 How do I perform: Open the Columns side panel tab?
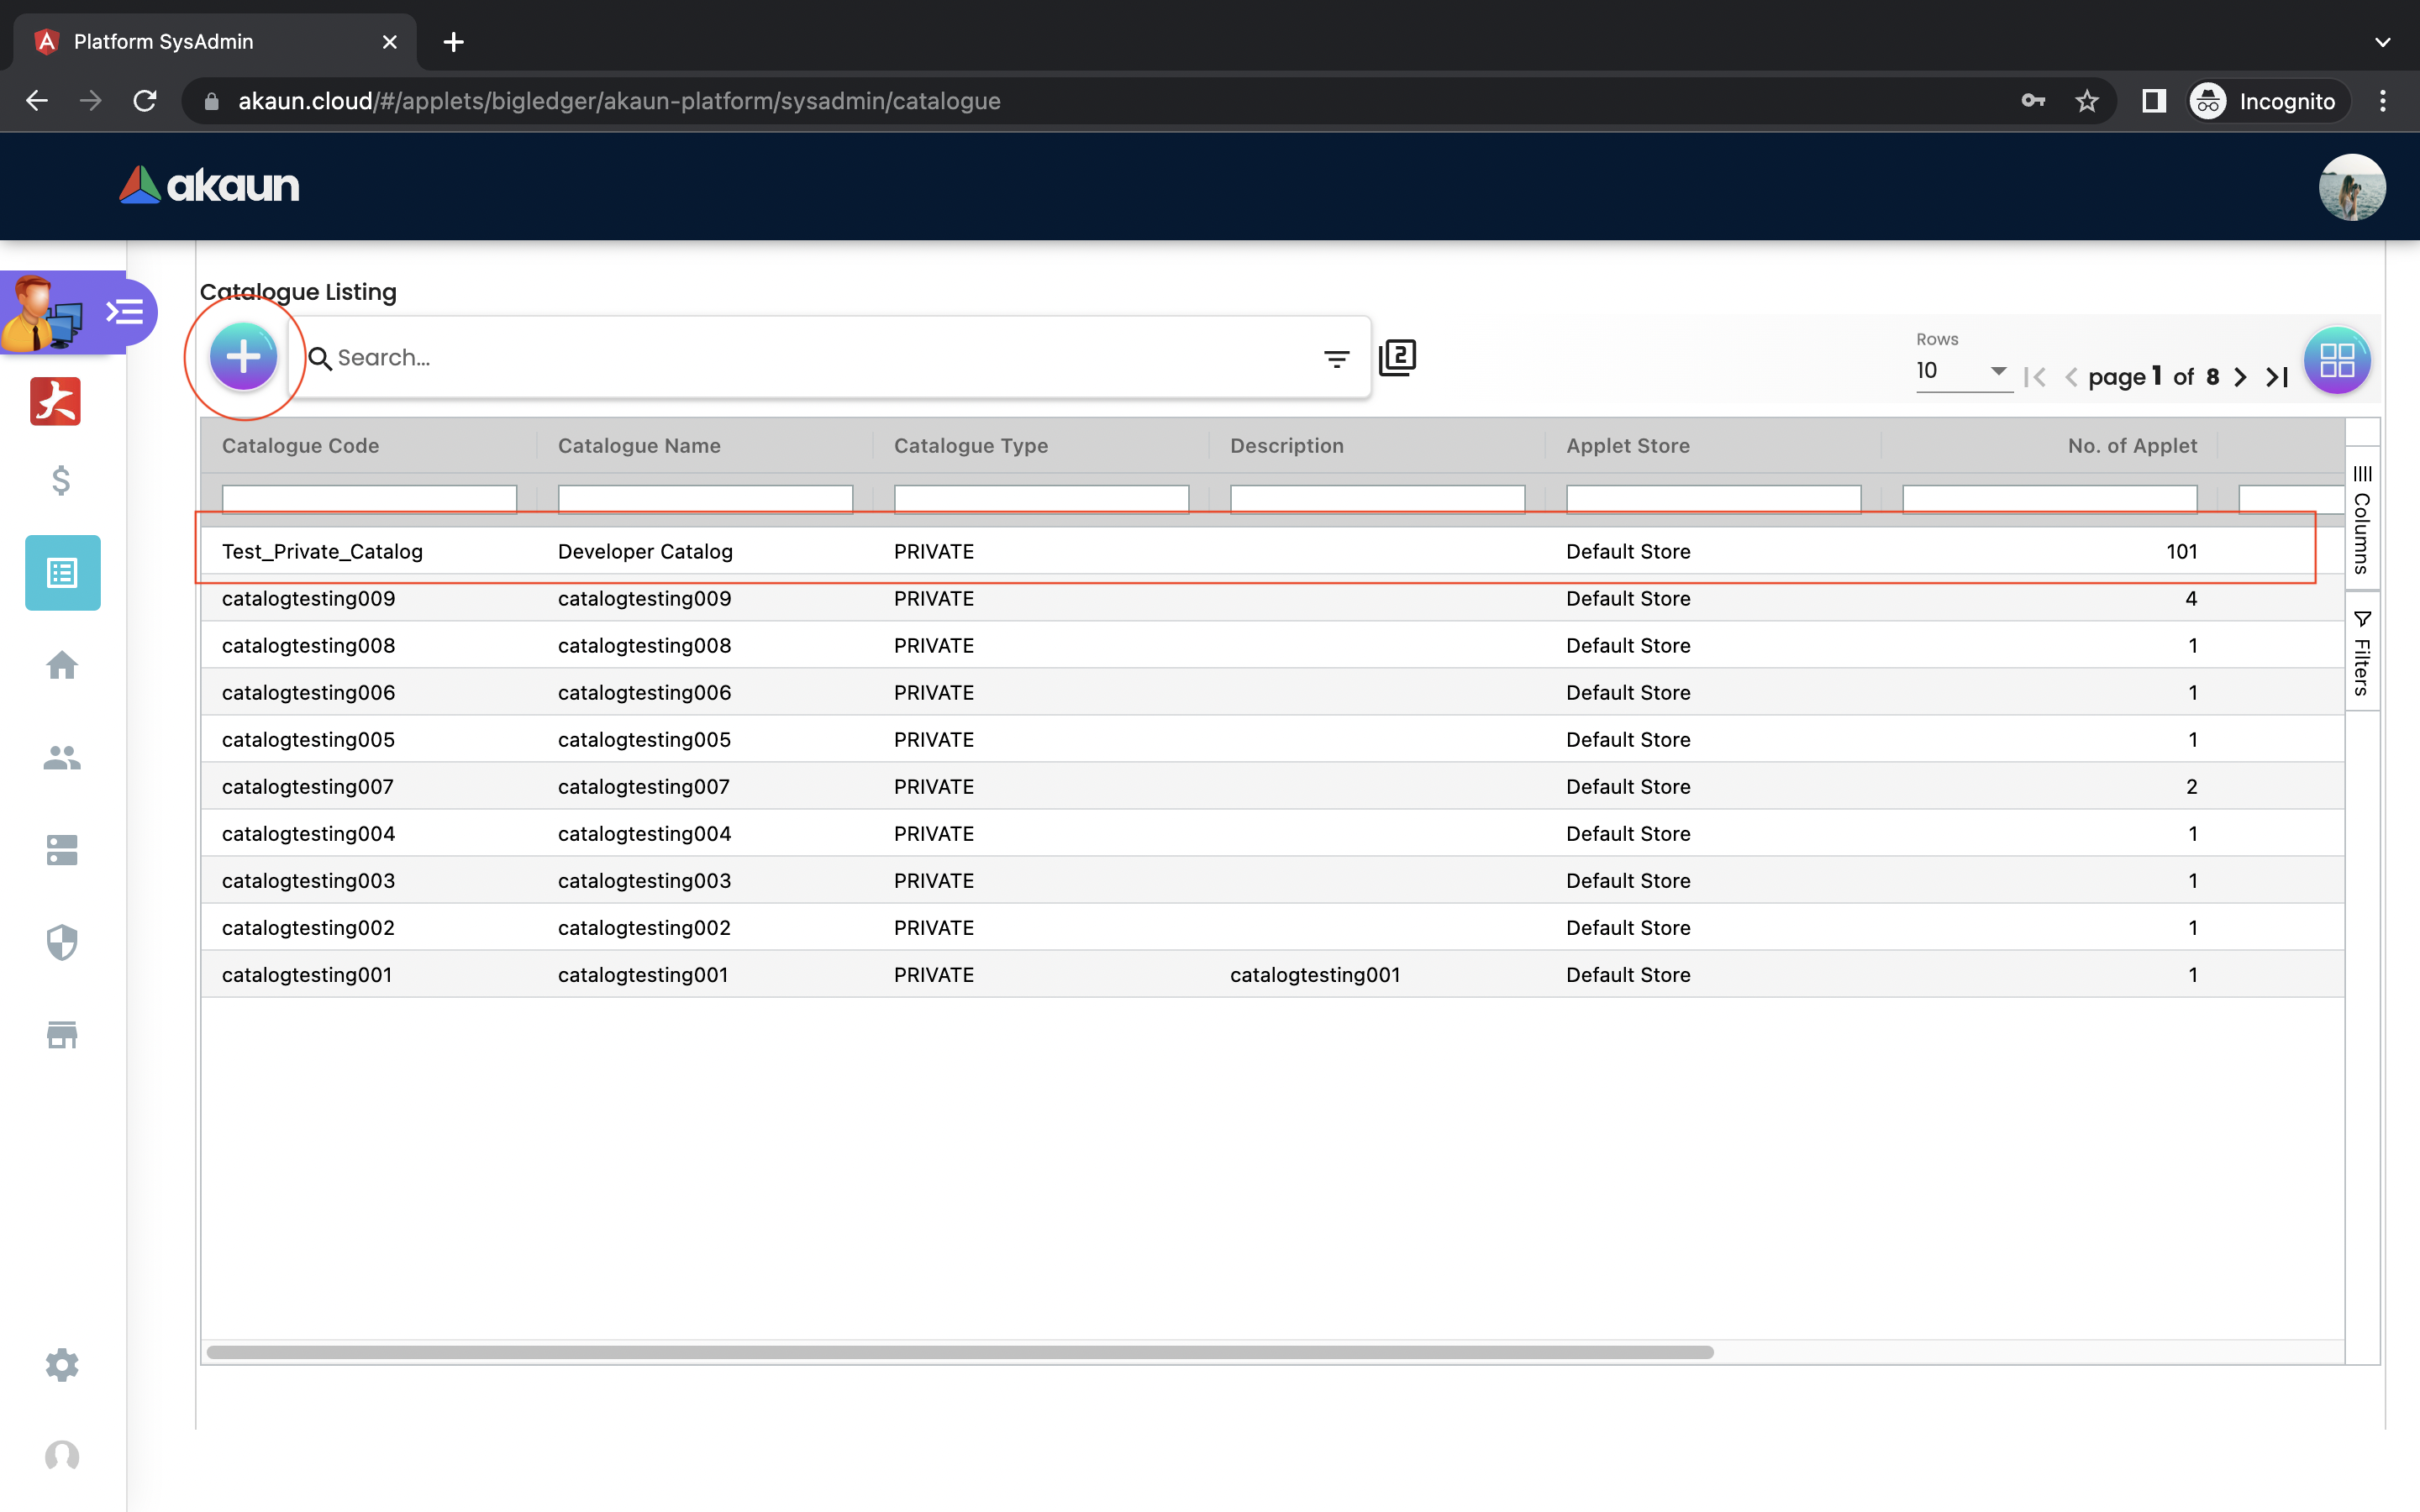[x=2361, y=518]
